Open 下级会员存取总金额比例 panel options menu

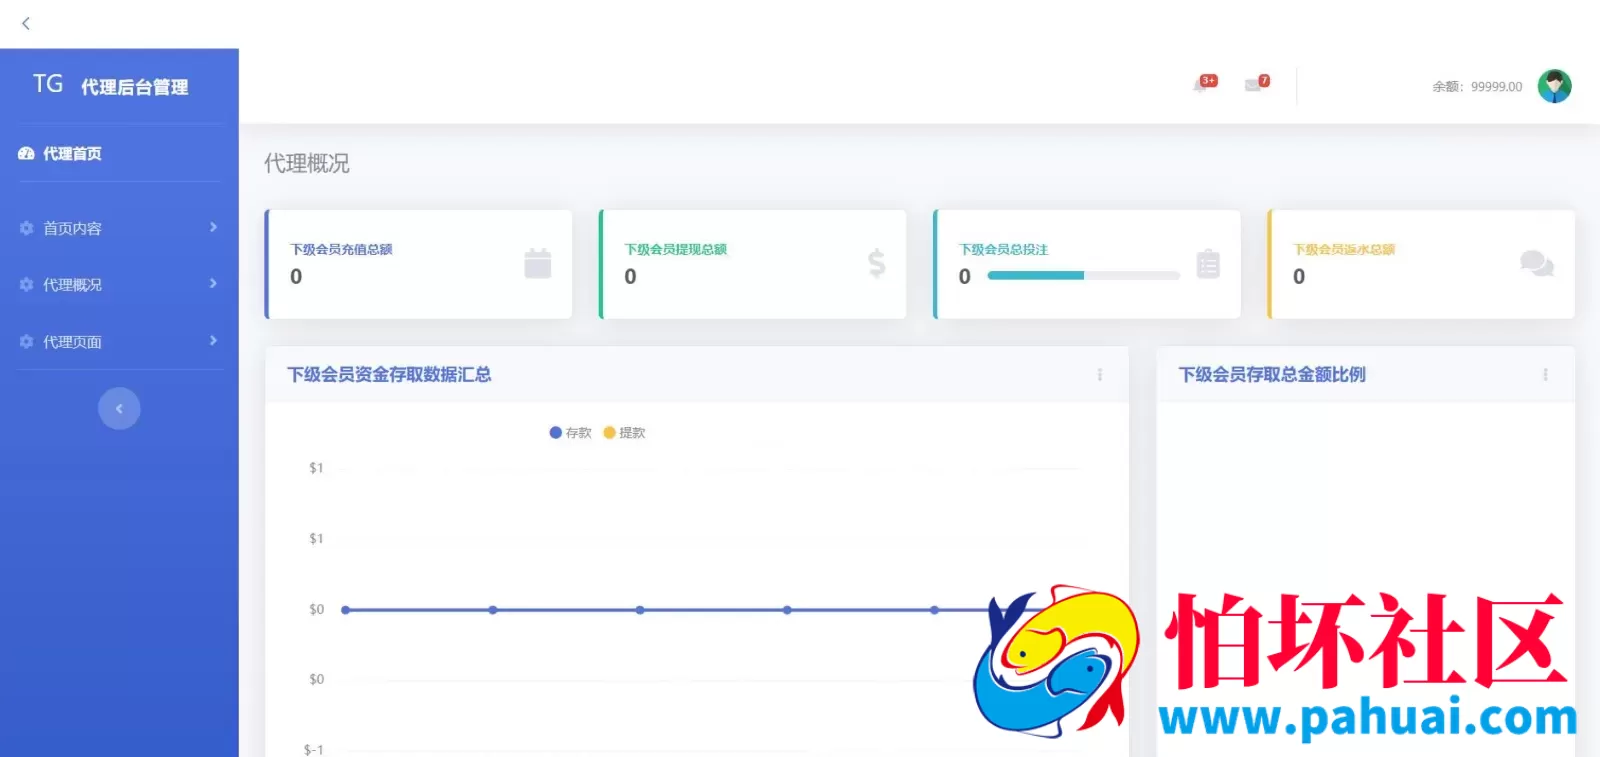(1545, 375)
